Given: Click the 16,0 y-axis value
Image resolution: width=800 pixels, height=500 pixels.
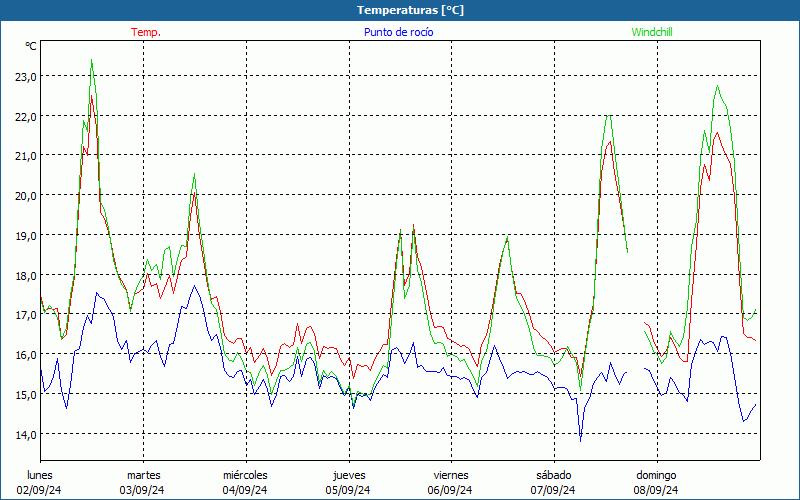Looking at the screenshot, I should (x=26, y=355).
